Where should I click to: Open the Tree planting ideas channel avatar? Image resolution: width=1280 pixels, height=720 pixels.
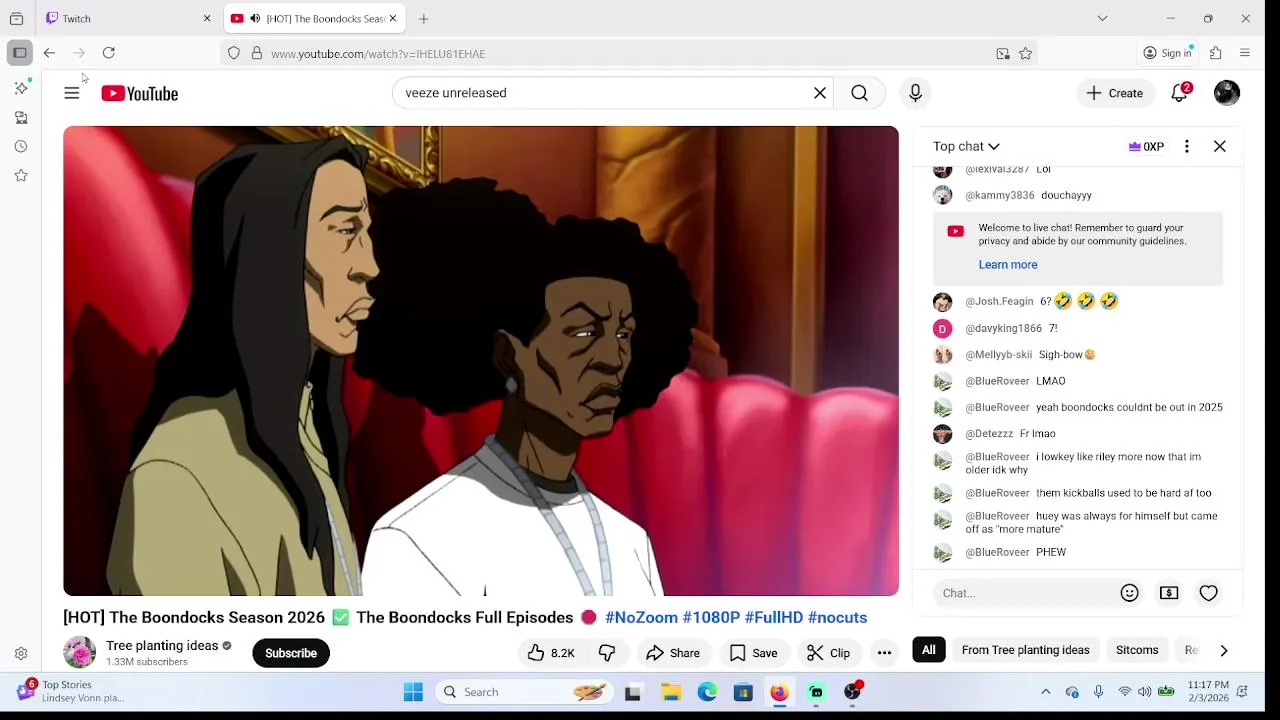click(x=79, y=652)
